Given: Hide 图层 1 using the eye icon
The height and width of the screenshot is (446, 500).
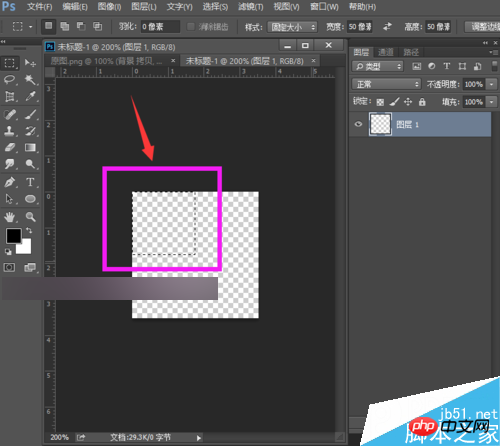Looking at the screenshot, I should click(358, 124).
